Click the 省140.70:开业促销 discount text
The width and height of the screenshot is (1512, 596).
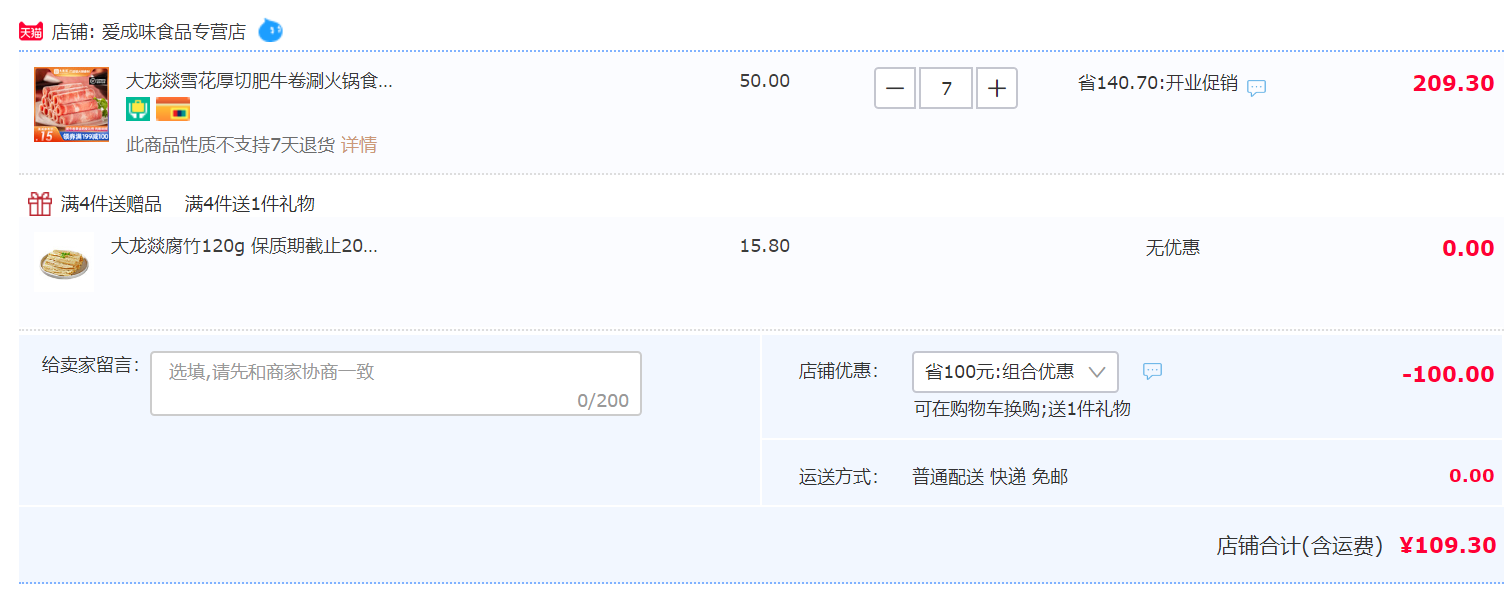1158,83
